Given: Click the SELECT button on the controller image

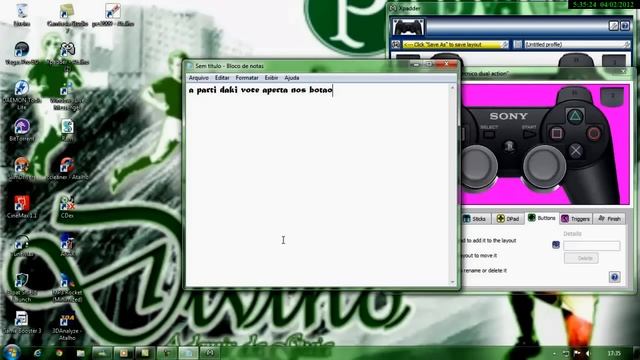Looking at the screenshot, I should [x=489, y=133].
